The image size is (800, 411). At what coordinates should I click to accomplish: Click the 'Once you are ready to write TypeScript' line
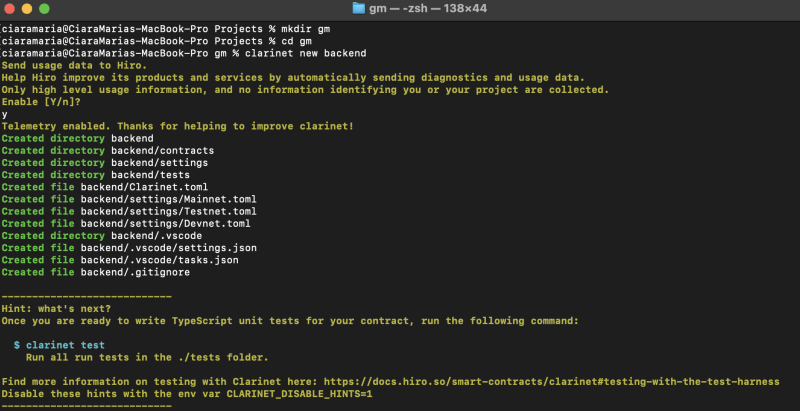tap(290, 321)
